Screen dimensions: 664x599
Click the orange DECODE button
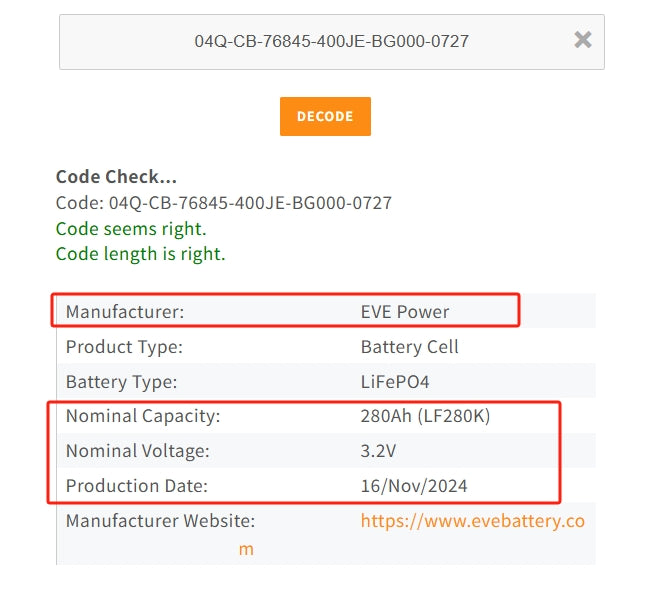[325, 116]
